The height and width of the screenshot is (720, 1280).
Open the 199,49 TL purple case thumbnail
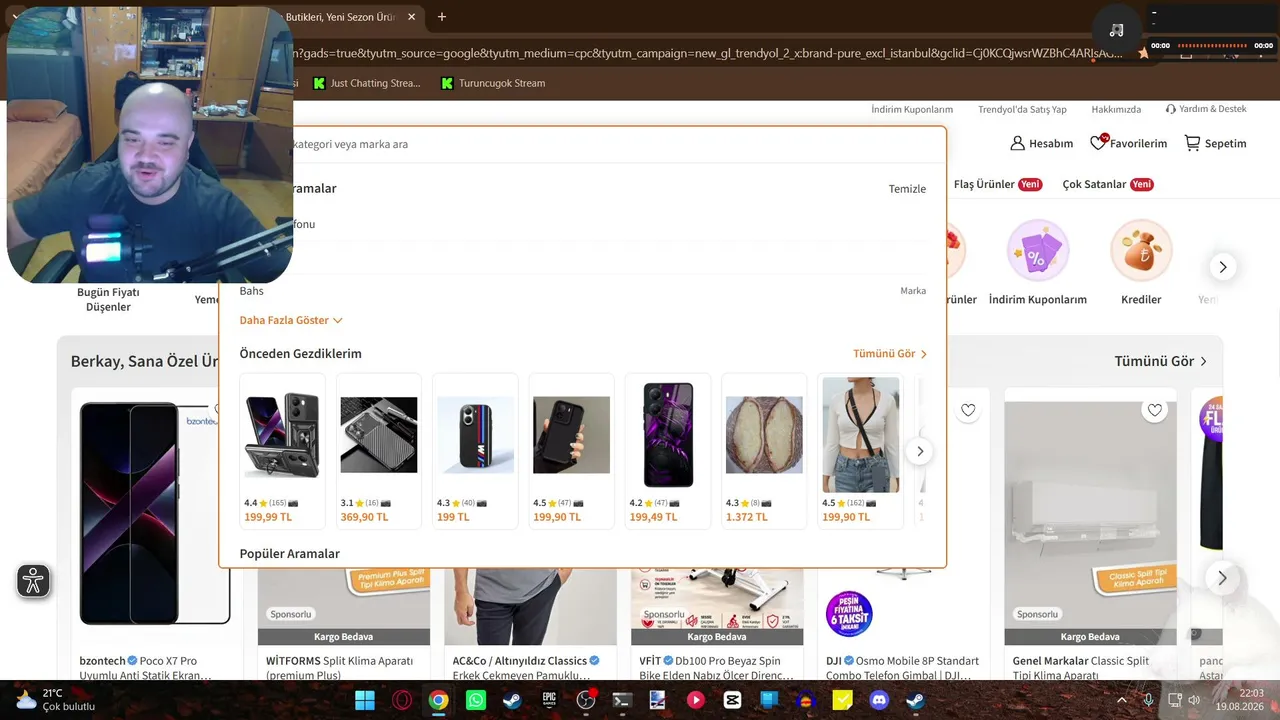[668, 434]
